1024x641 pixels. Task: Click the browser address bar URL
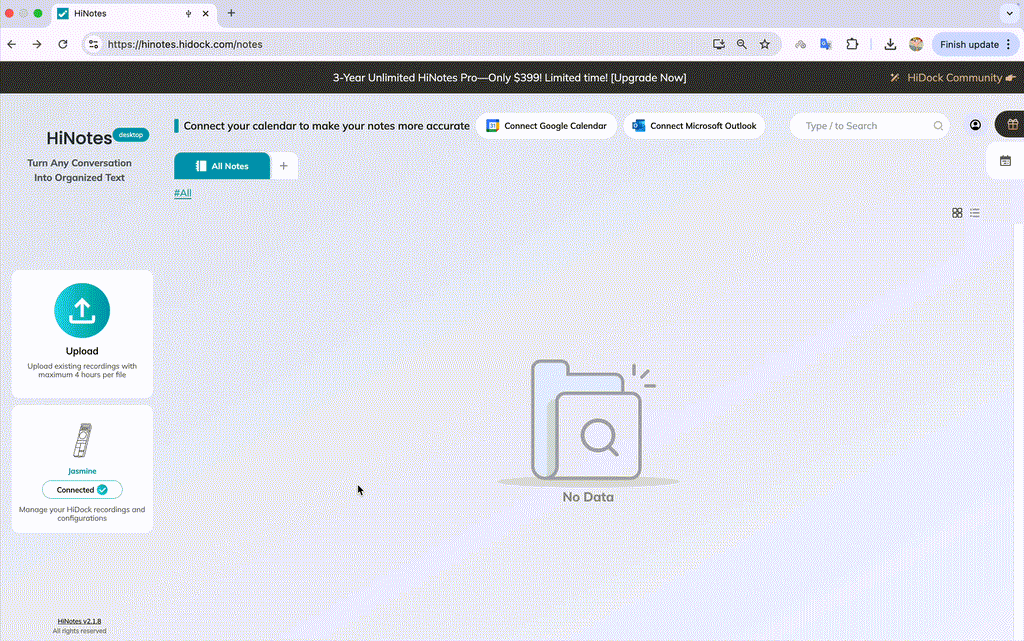(x=185, y=44)
